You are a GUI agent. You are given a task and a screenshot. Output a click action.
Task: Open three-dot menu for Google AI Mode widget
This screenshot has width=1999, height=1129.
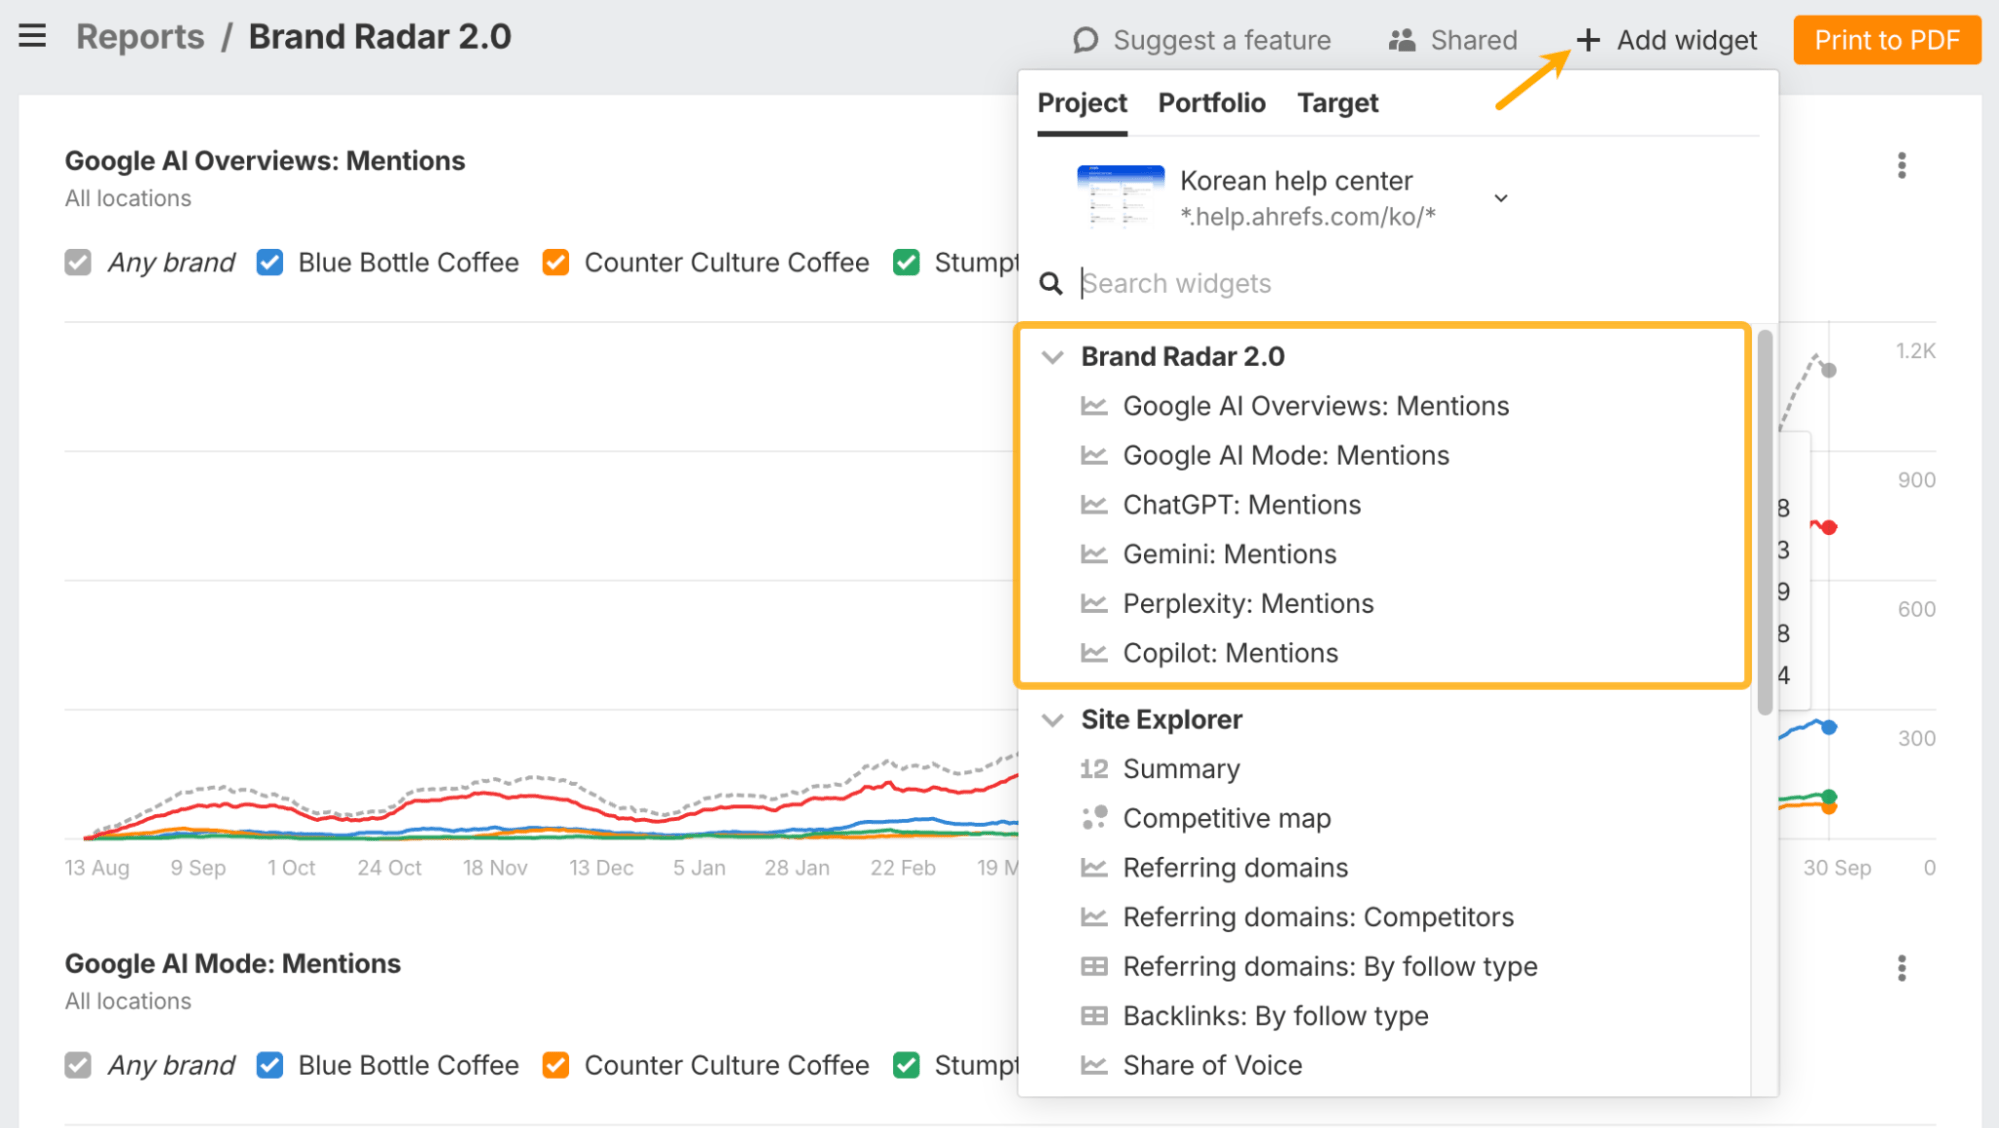point(1901,968)
